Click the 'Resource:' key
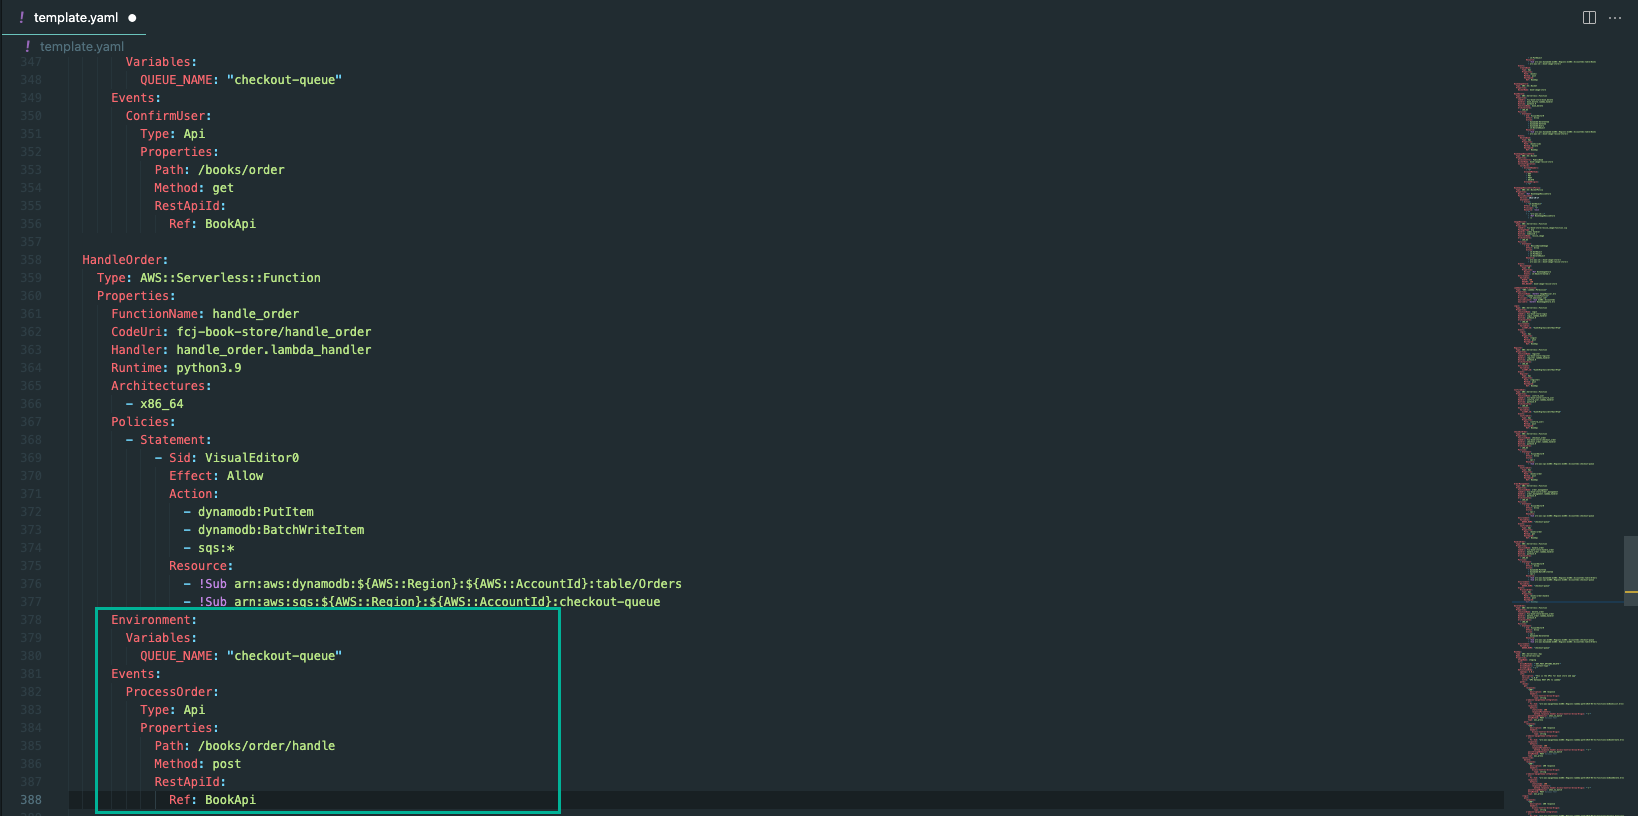The height and width of the screenshot is (816, 1638). [x=201, y=566]
